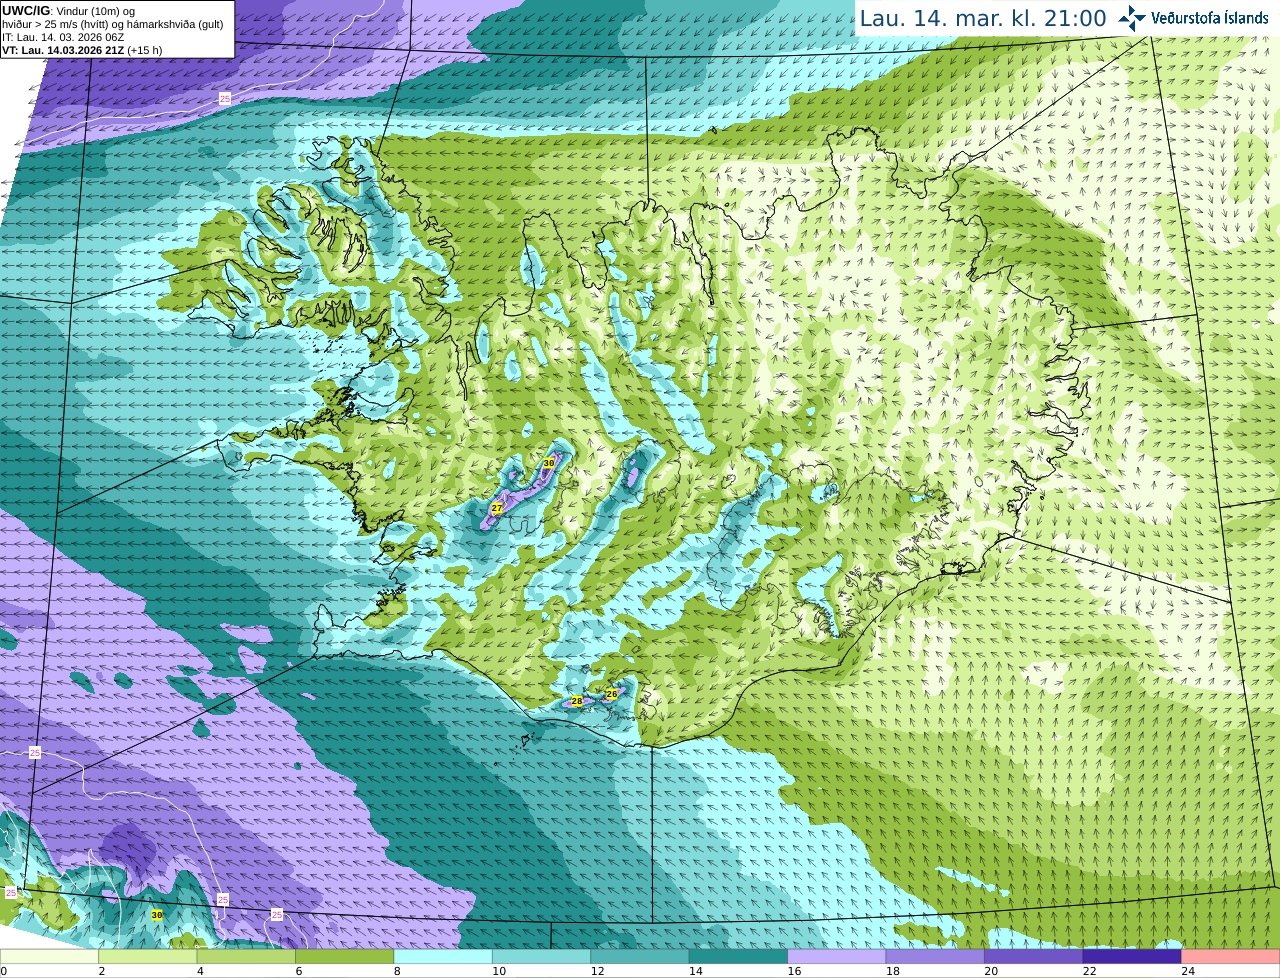1280x978 pixels.
Task: Pick the light green 2–4 m/s scale swatch
Action: click(147, 957)
